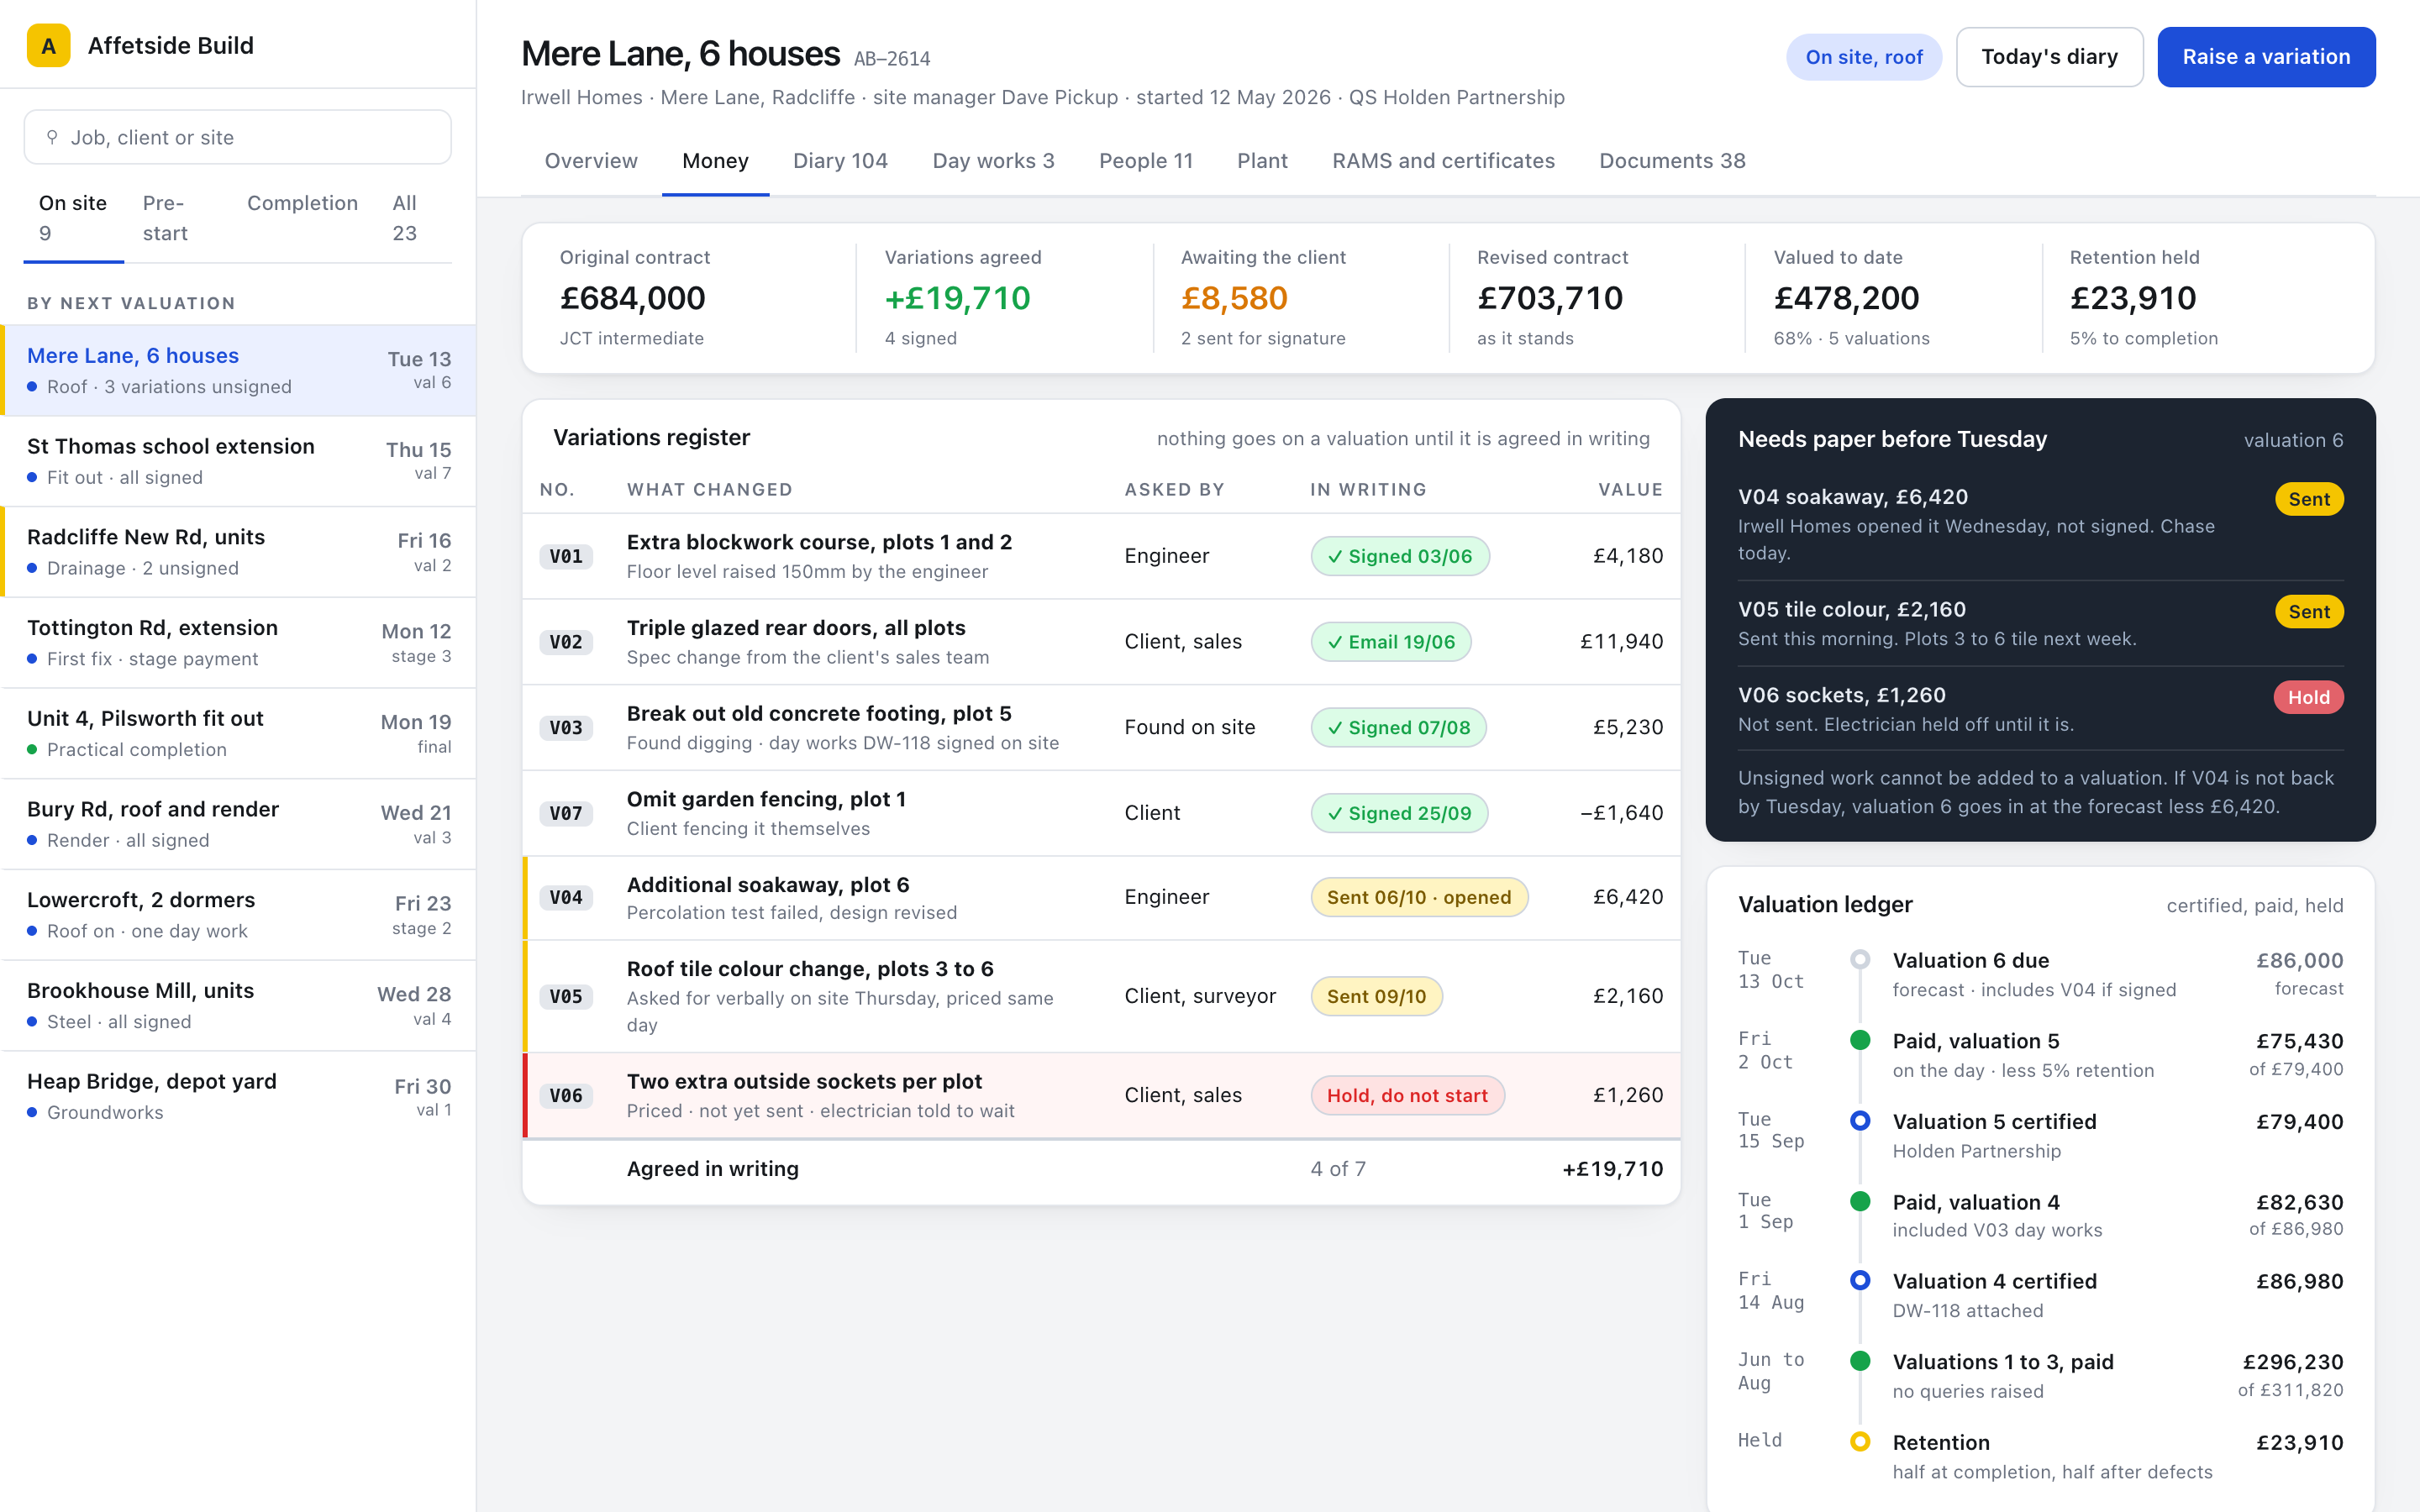Select St Thomas school extension job
The width and height of the screenshot is (2420, 1512).
pos(238,461)
